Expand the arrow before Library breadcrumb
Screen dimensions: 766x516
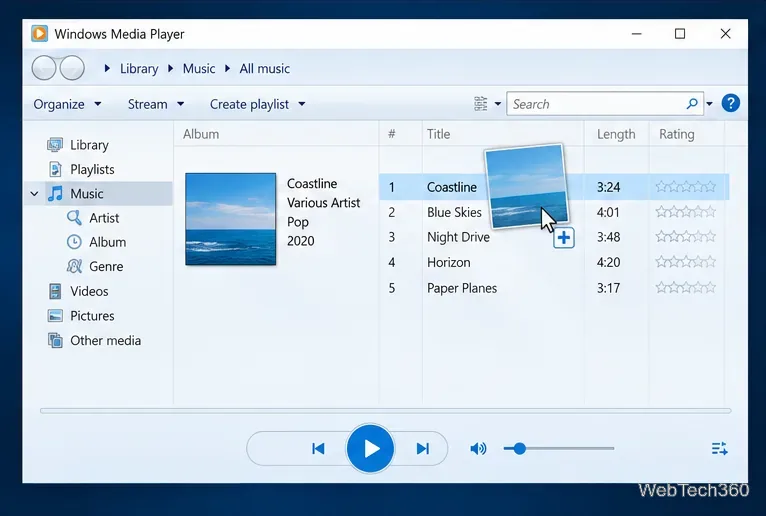107,68
